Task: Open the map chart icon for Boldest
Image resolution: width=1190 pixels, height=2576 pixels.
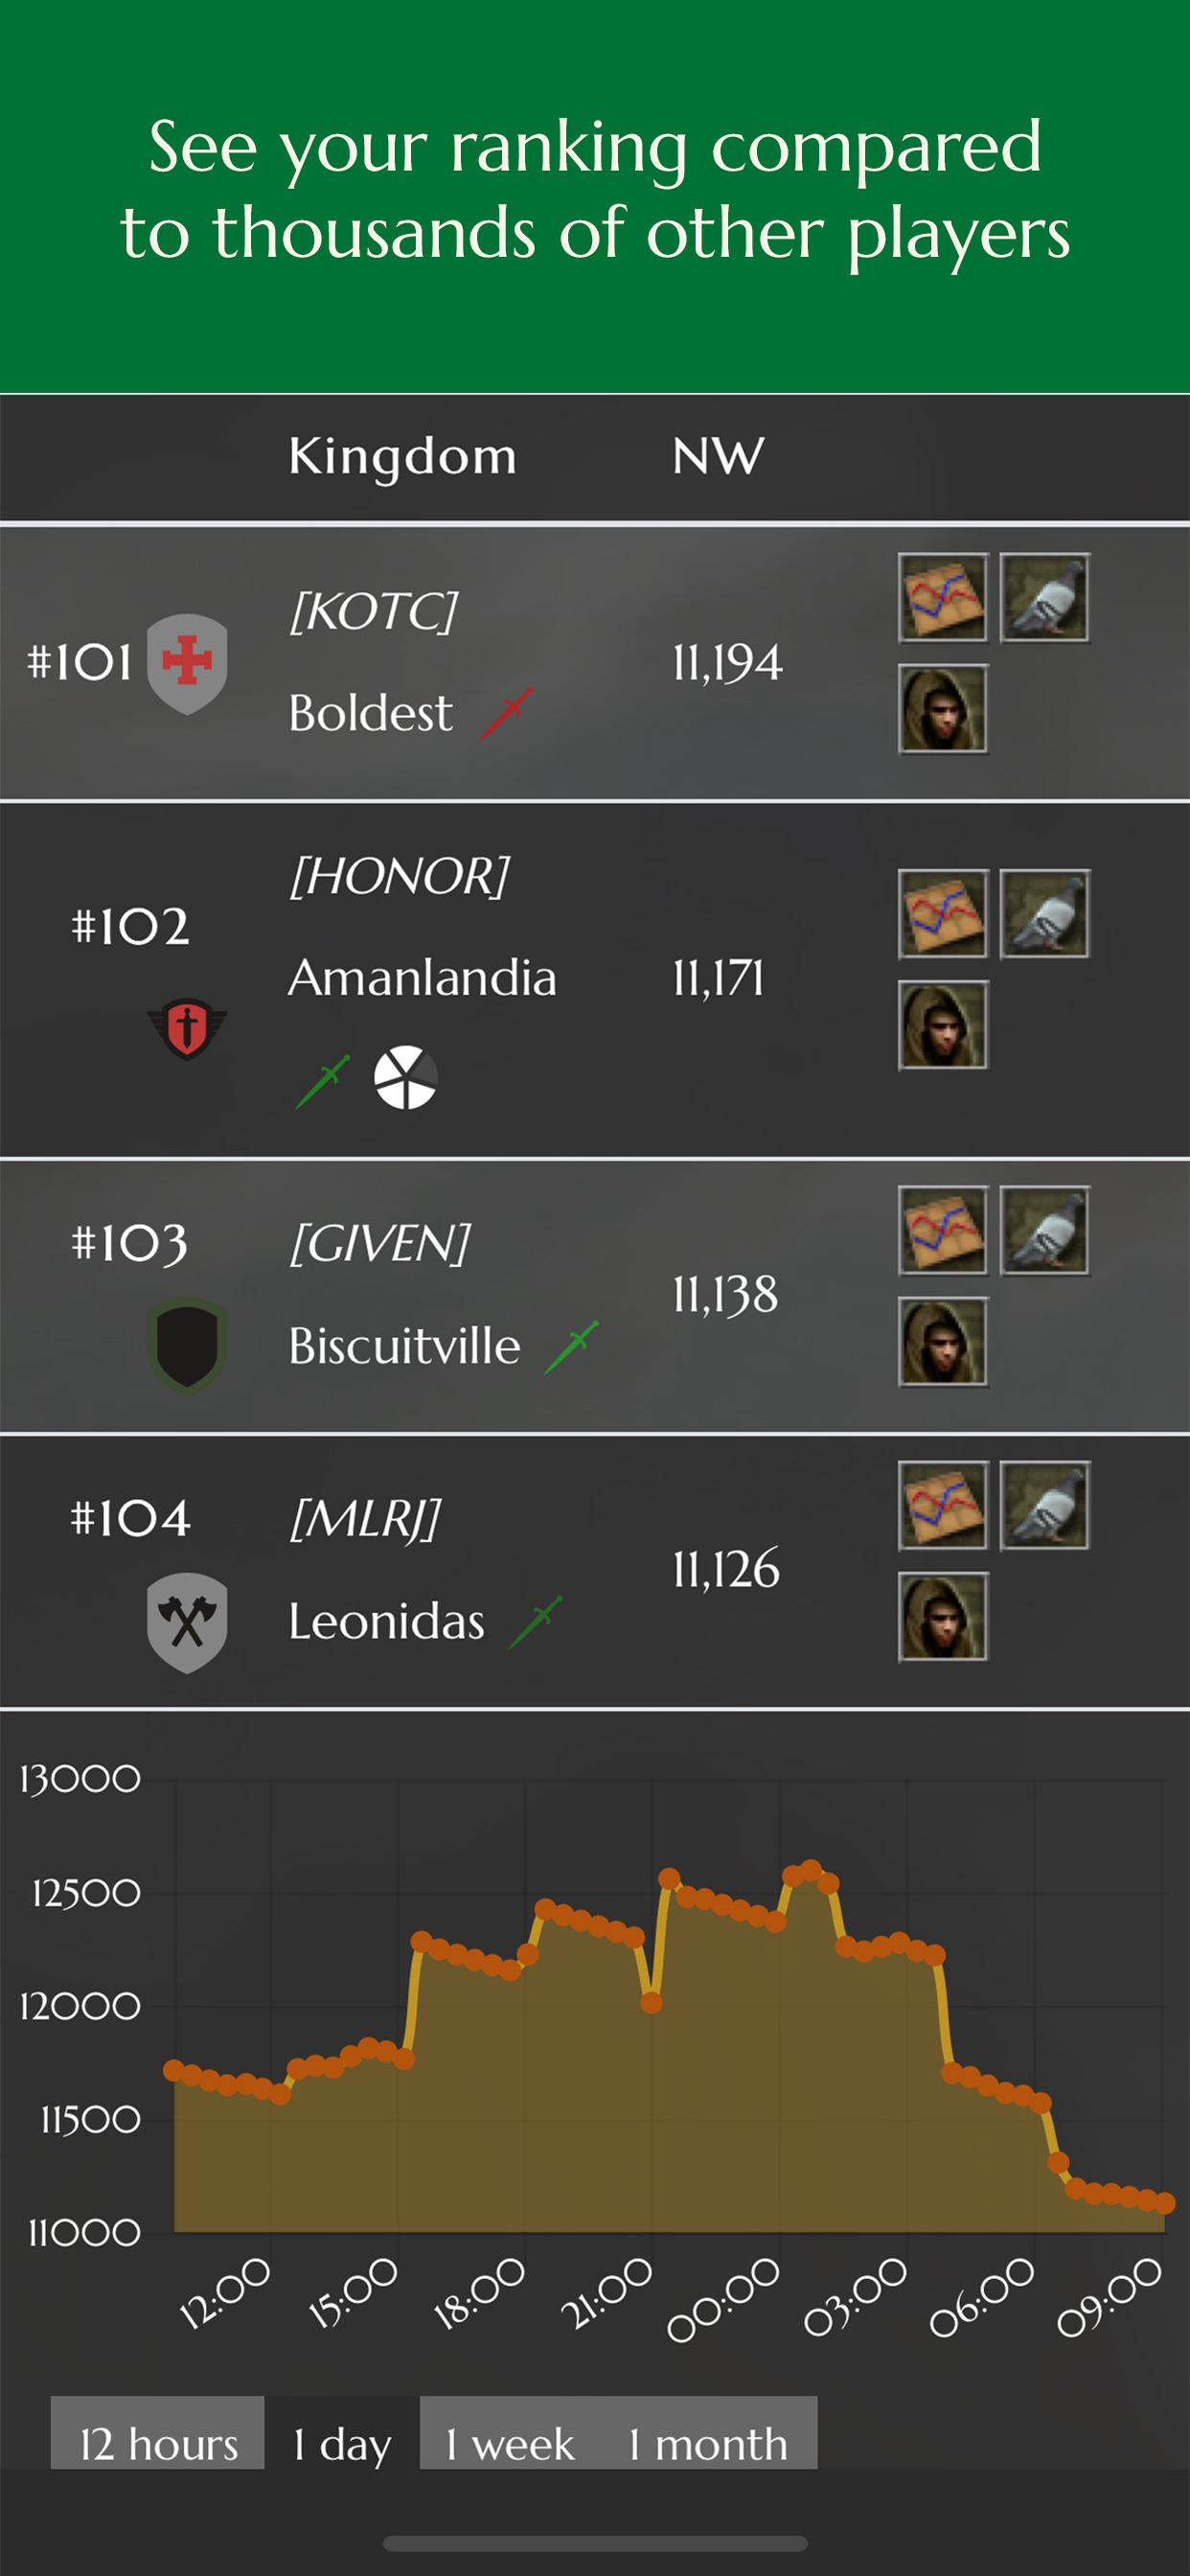Action: click(x=942, y=597)
